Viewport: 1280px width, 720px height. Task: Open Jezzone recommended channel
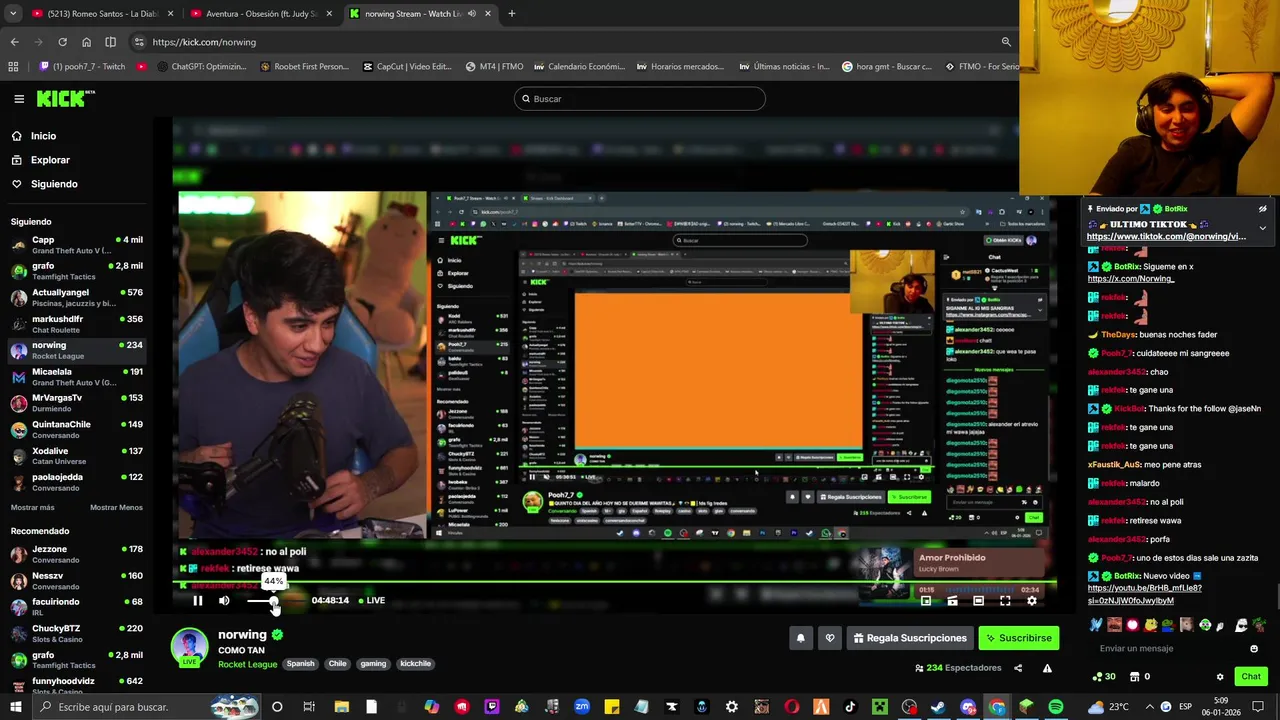(77, 554)
